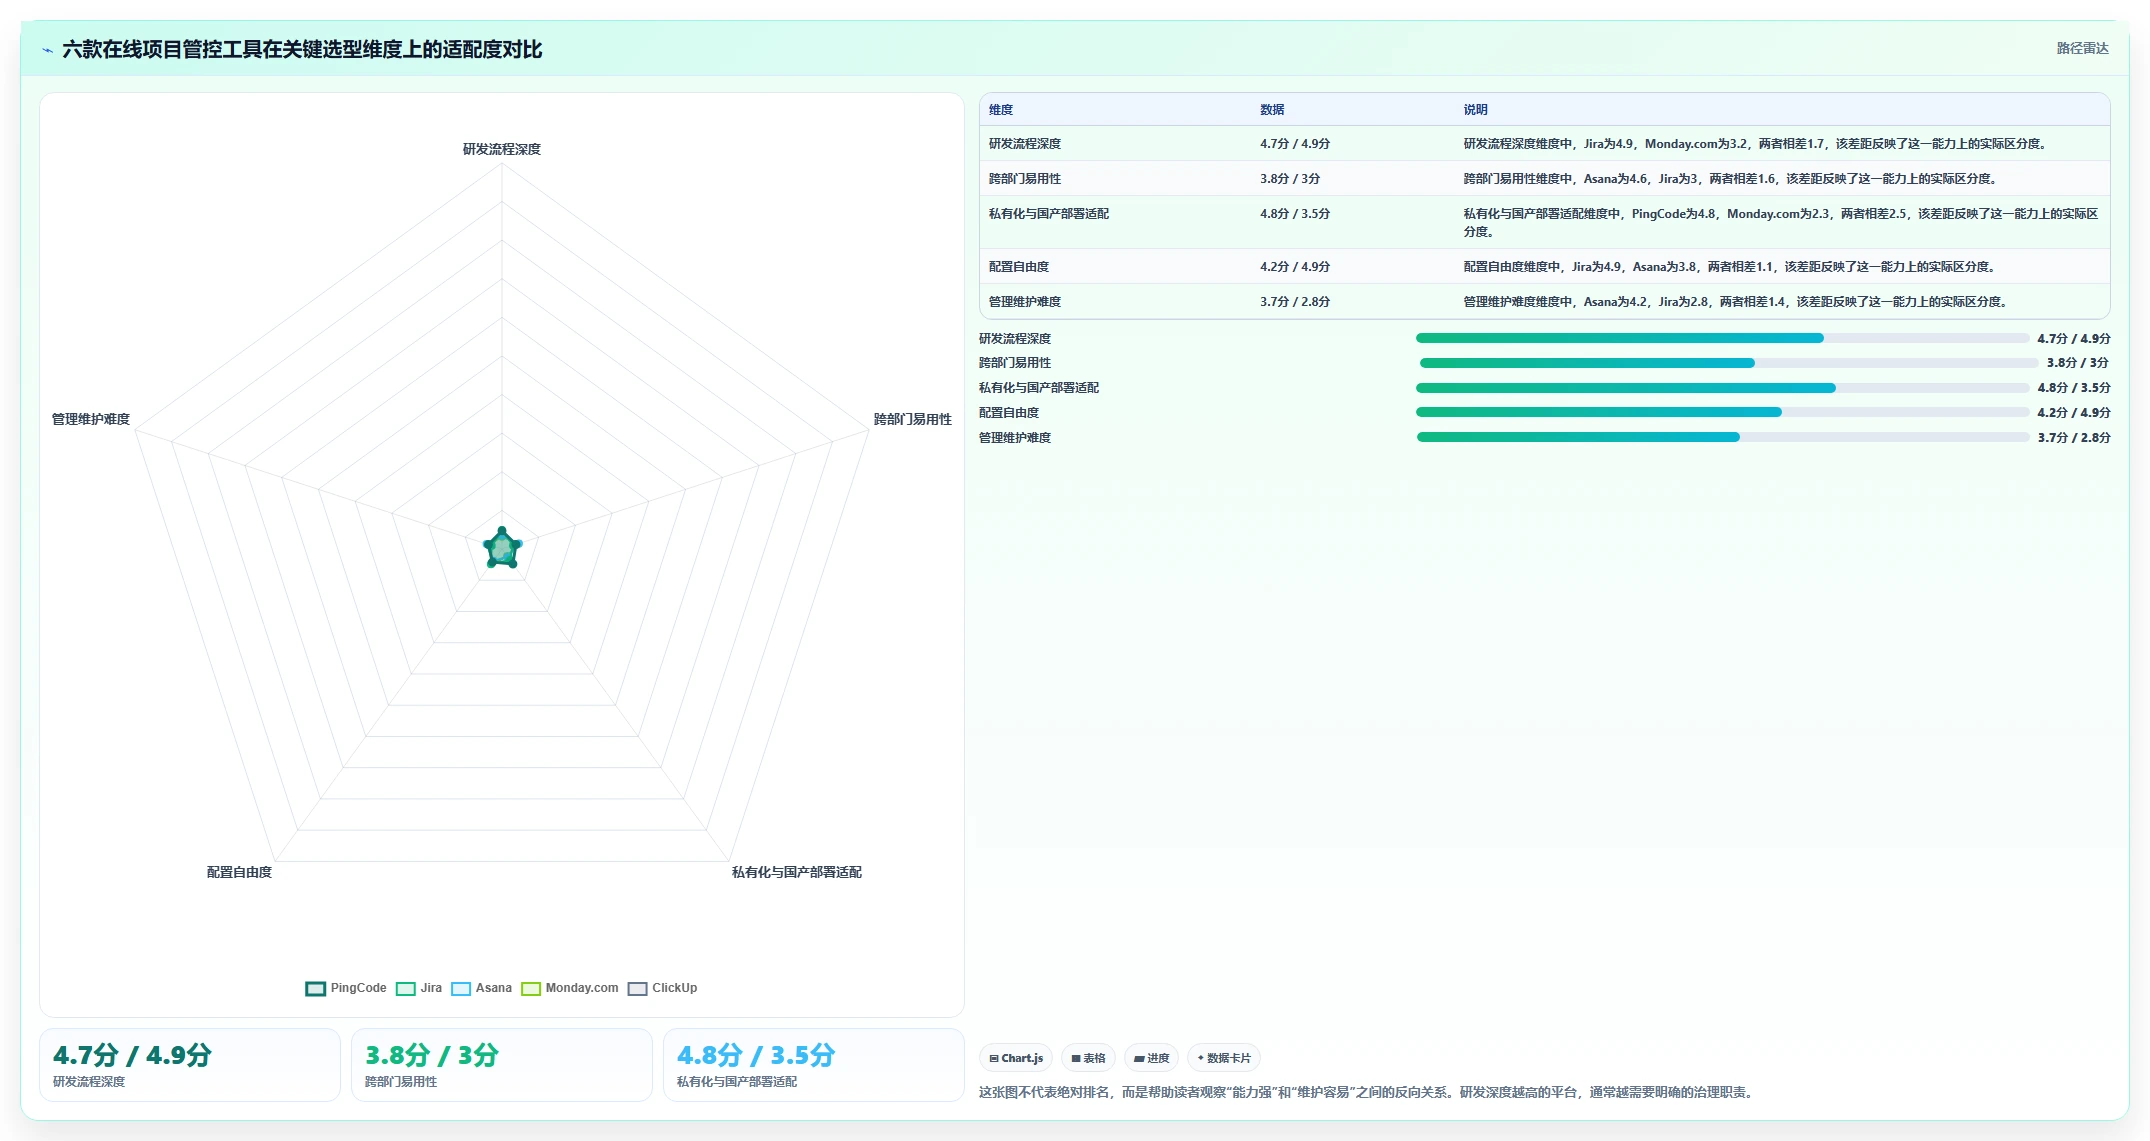Click the 私有化与国产部署适配 progress bar
This screenshot has width=2150, height=1141.
pyautogui.click(x=1722, y=388)
